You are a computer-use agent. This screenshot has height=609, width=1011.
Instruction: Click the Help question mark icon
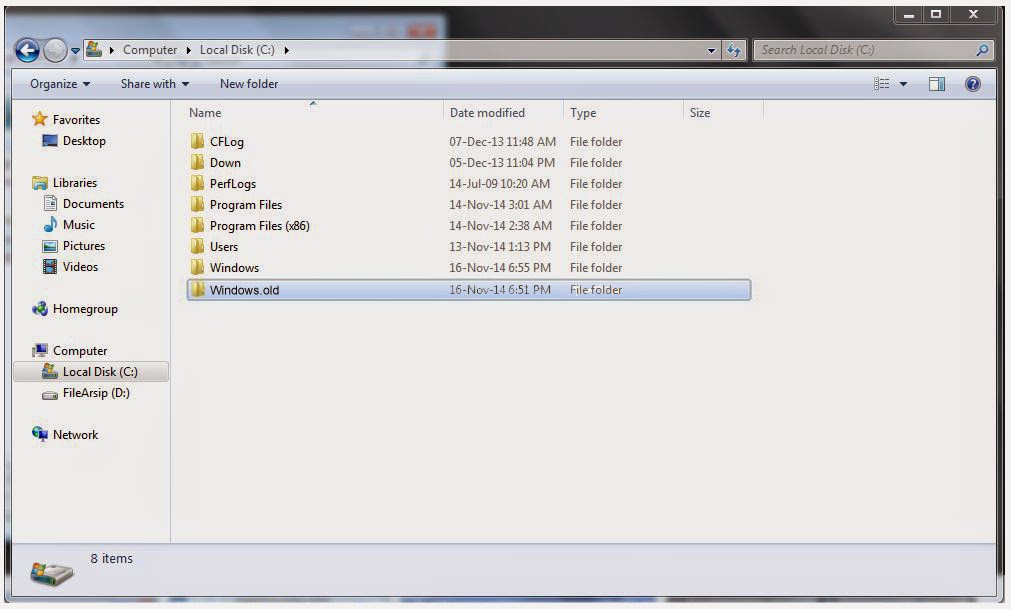pyautogui.click(x=973, y=84)
